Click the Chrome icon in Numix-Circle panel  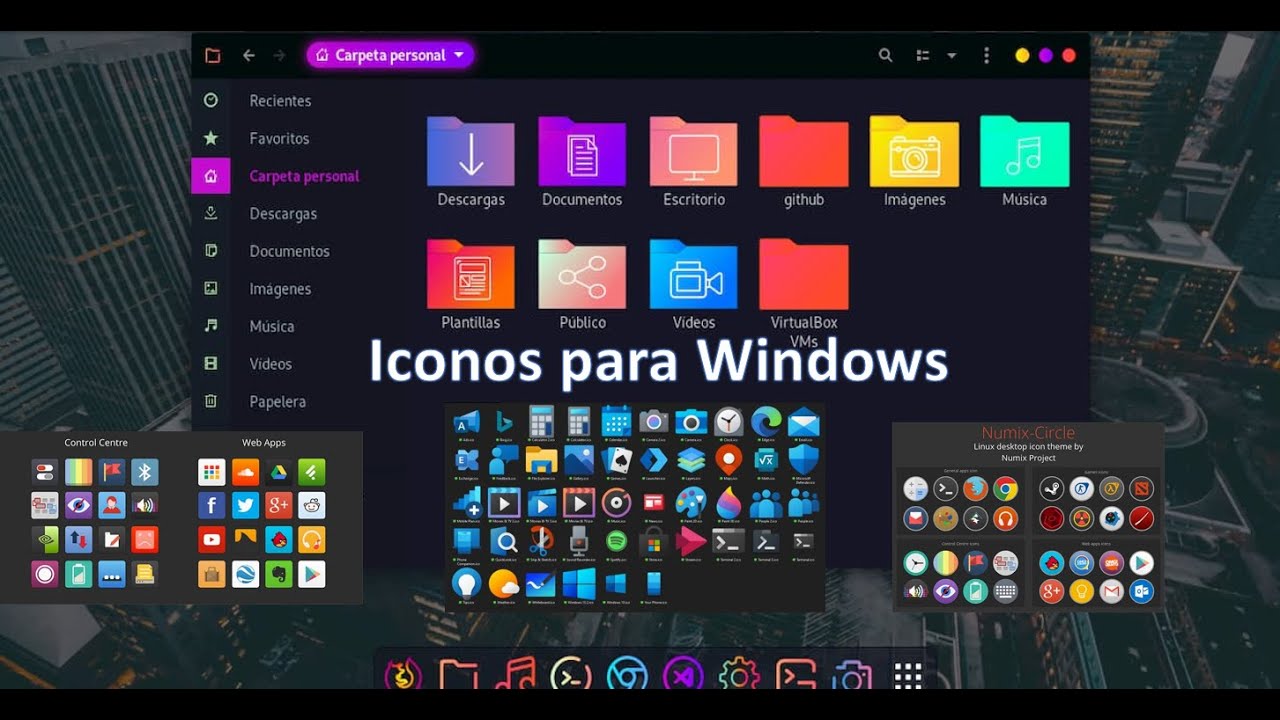[1005, 488]
